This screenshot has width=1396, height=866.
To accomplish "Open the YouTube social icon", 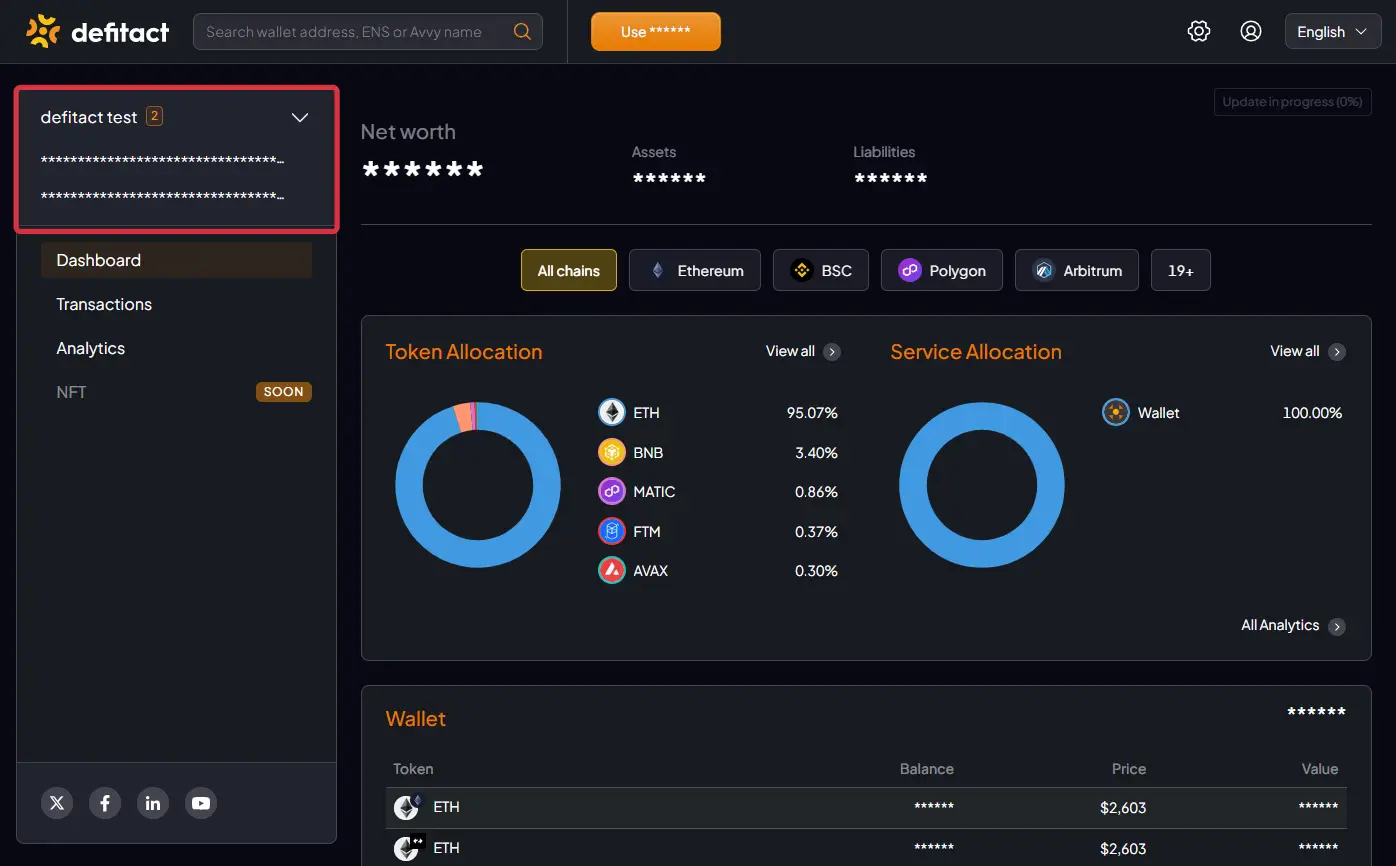I will pos(201,803).
